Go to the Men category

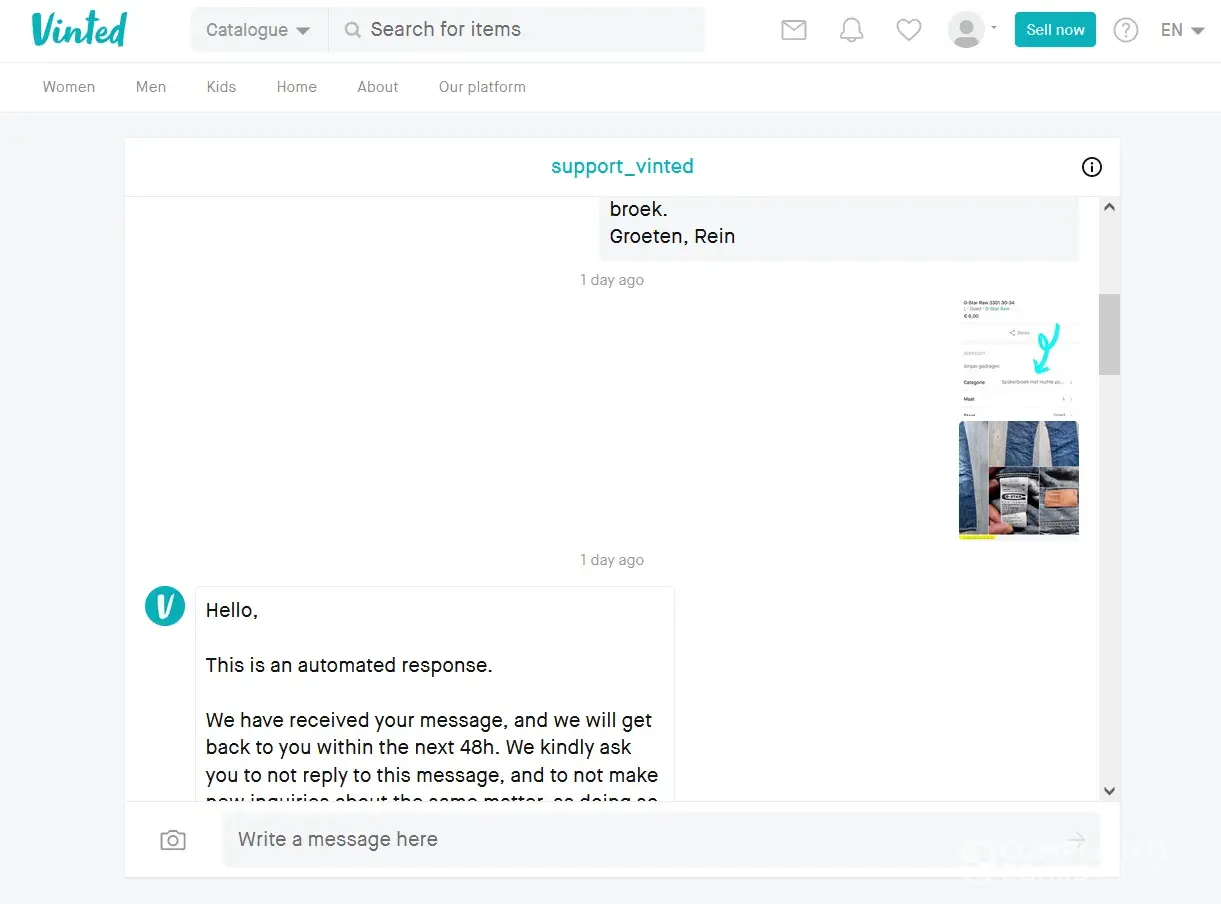(x=151, y=87)
